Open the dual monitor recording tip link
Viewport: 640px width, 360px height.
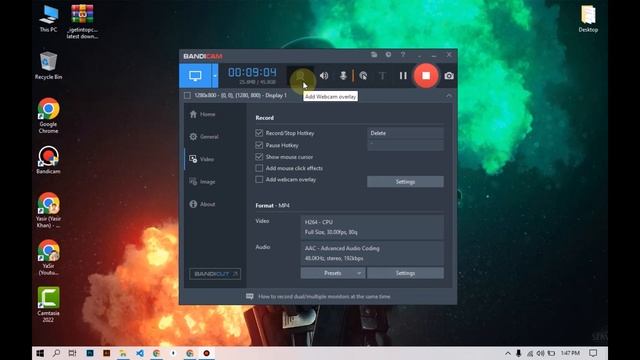coord(324,296)
